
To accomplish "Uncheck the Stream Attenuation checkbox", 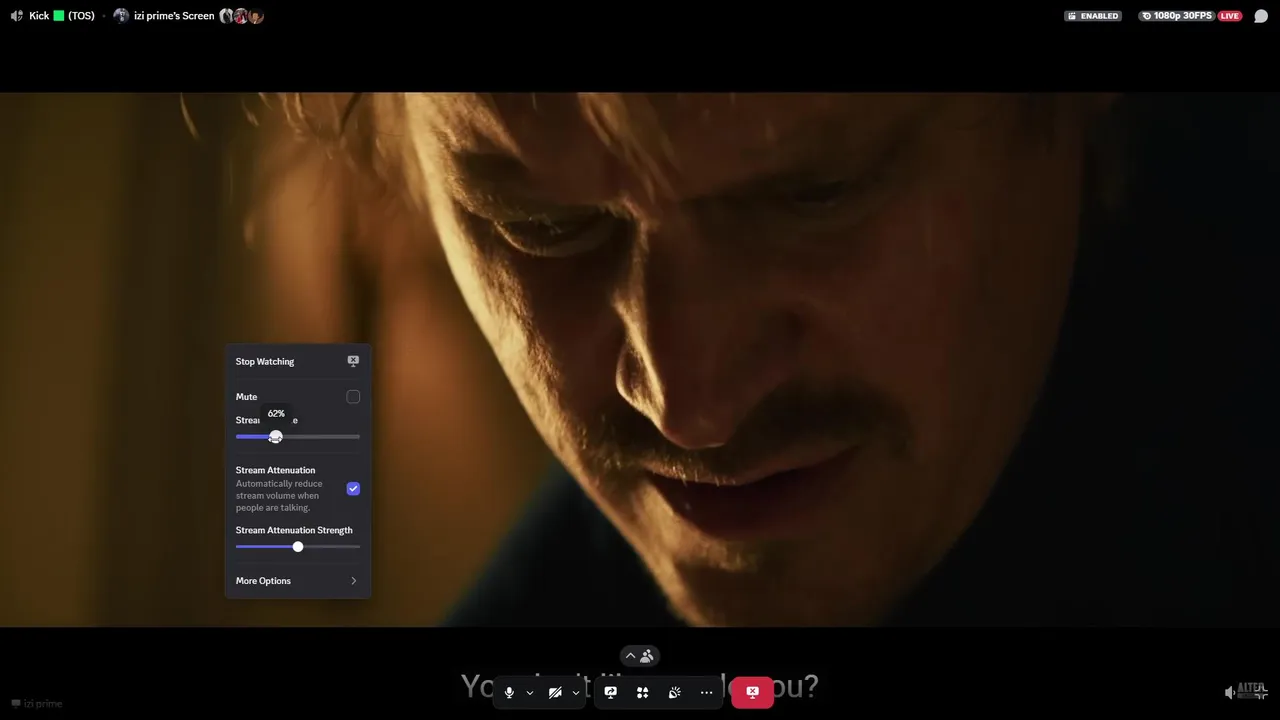I will tap(353, 489).
